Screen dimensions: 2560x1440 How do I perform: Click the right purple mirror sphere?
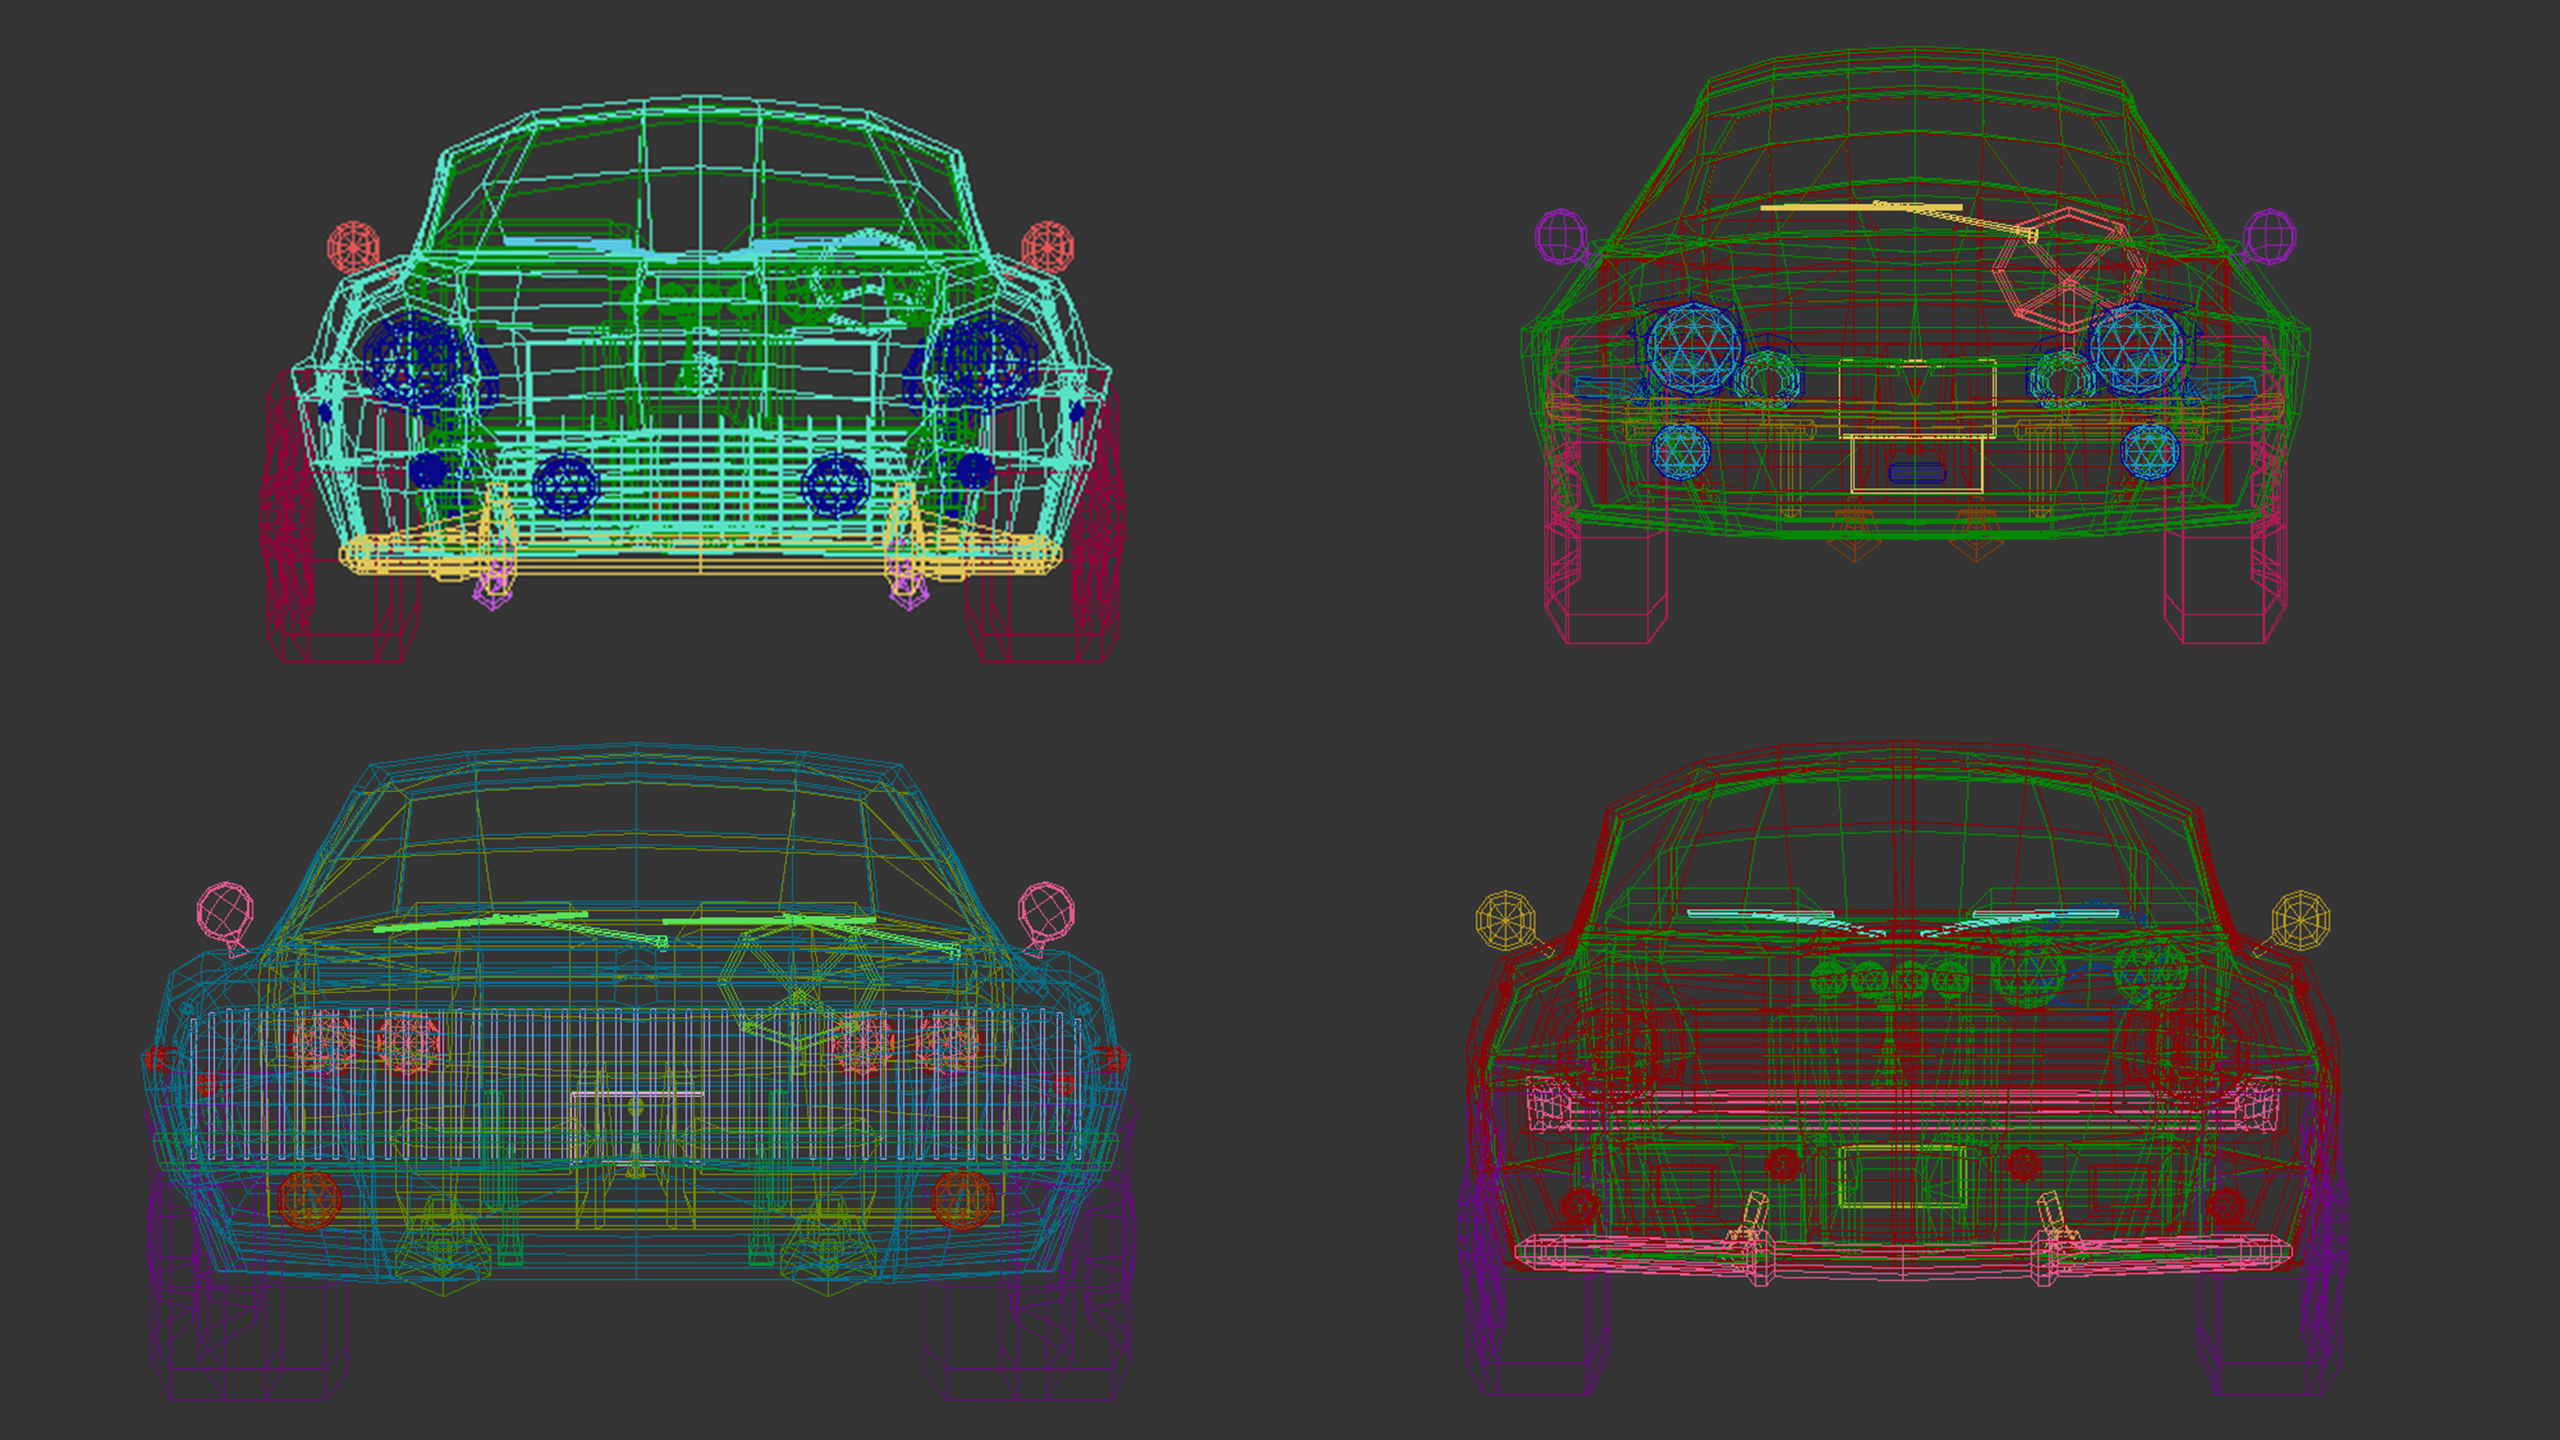point(2269,236)
